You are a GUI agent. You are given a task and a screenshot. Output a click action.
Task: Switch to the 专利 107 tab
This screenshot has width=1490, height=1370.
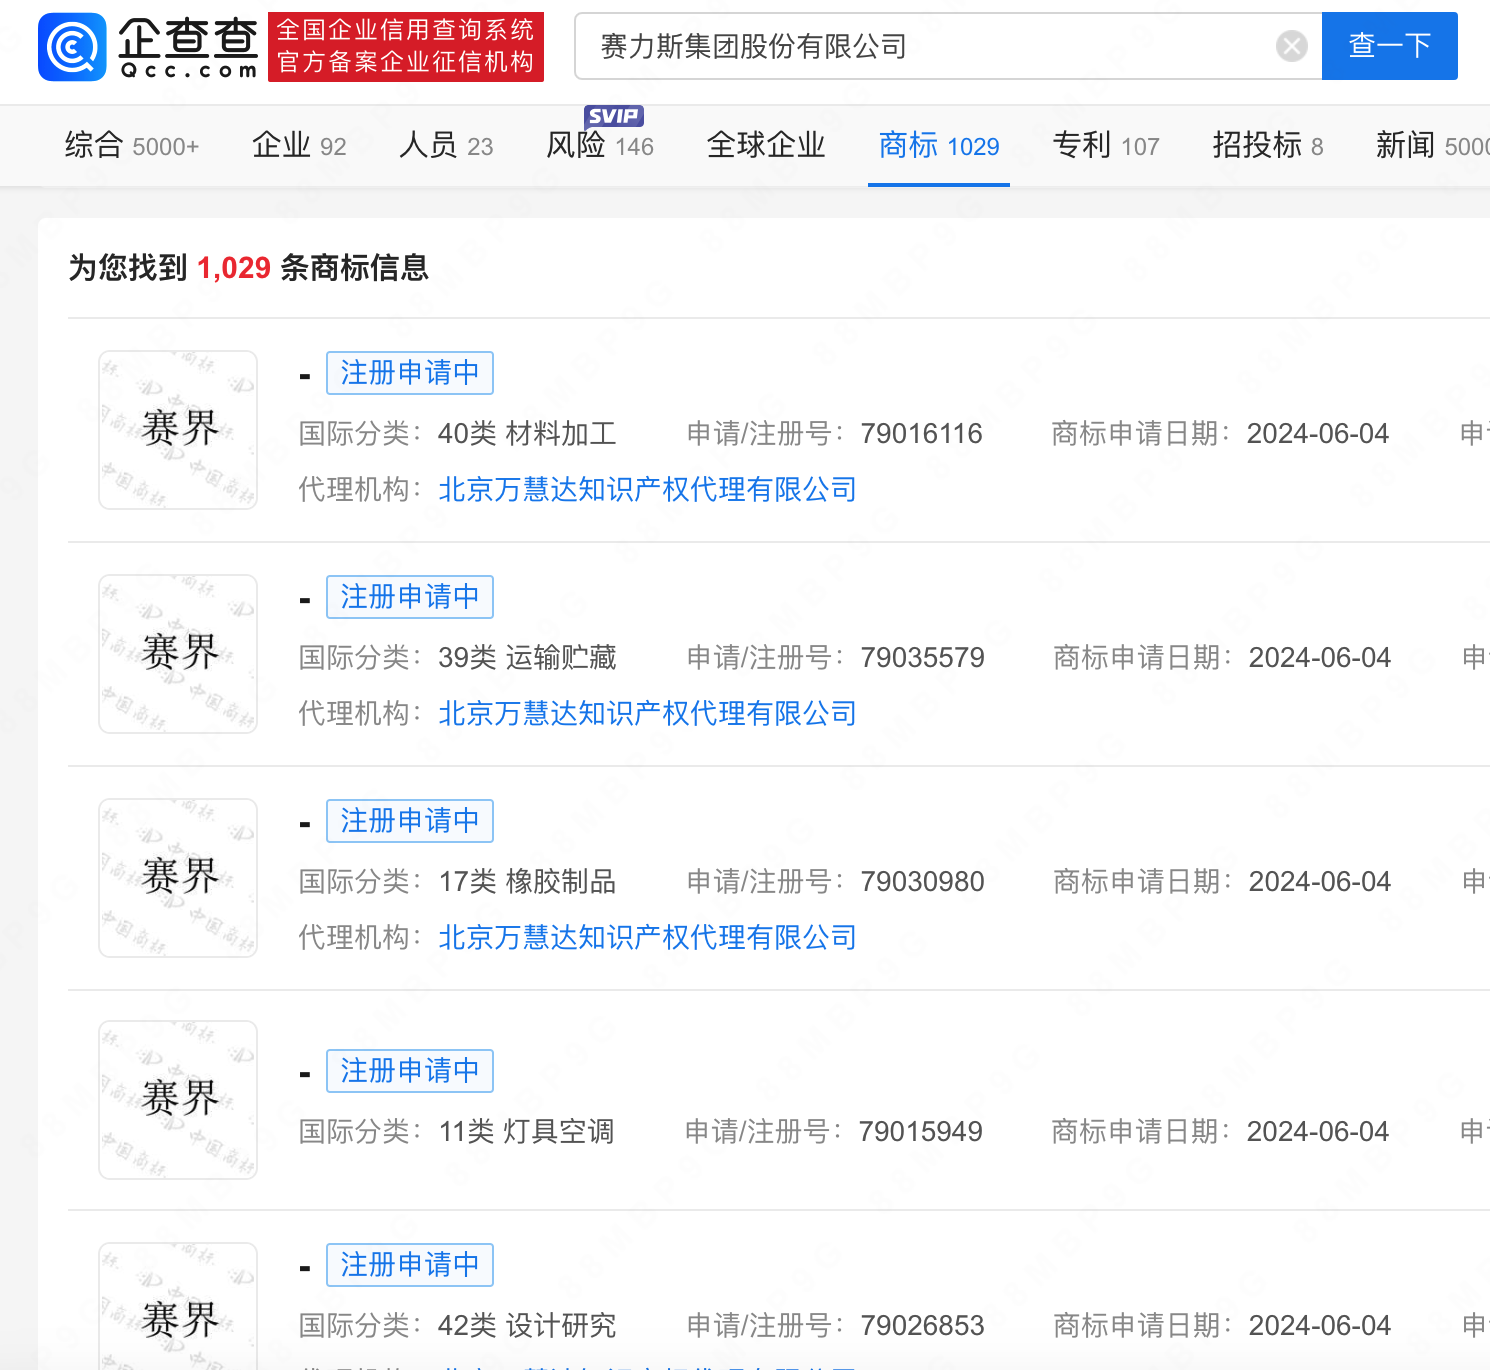click(1105, 146)
